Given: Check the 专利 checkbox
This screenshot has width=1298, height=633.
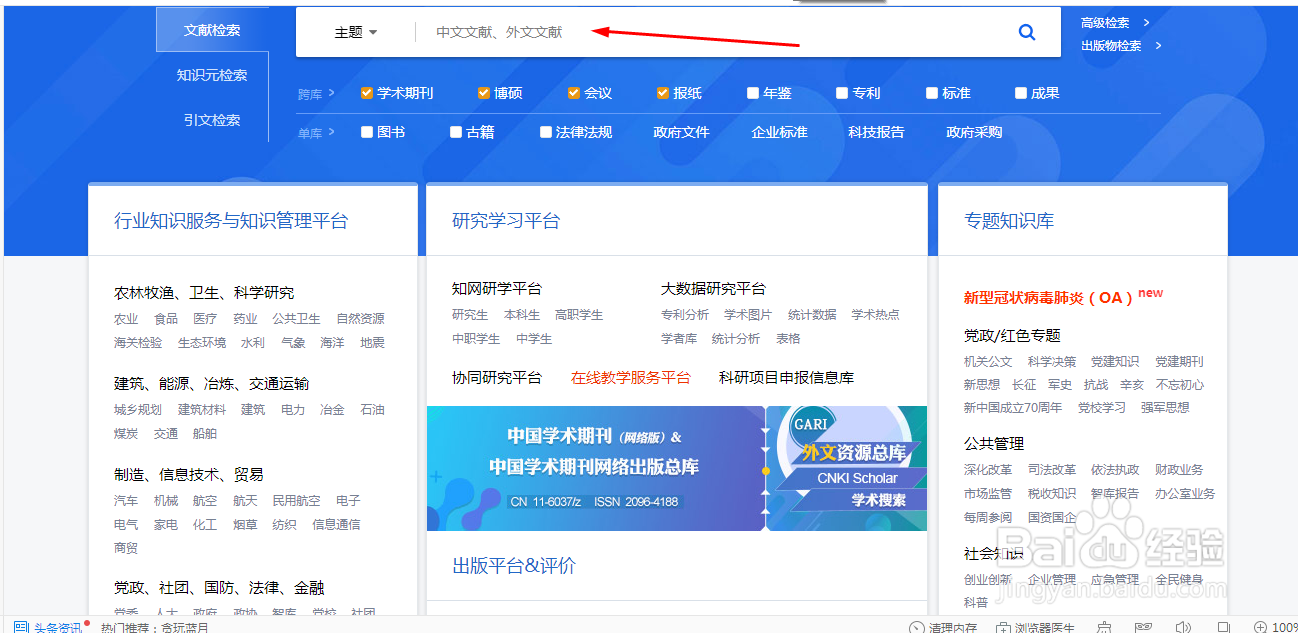Looking at the screenshot, I should [842, 93].
